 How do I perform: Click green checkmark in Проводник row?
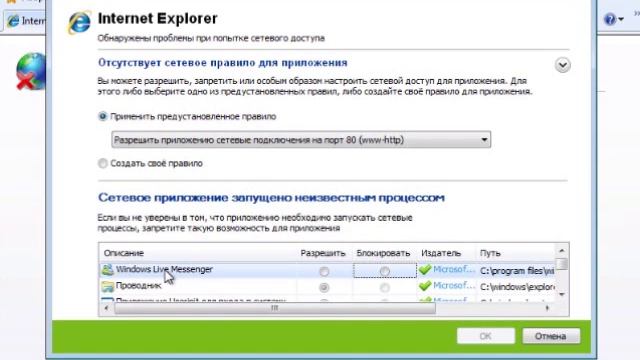[425, 286]
